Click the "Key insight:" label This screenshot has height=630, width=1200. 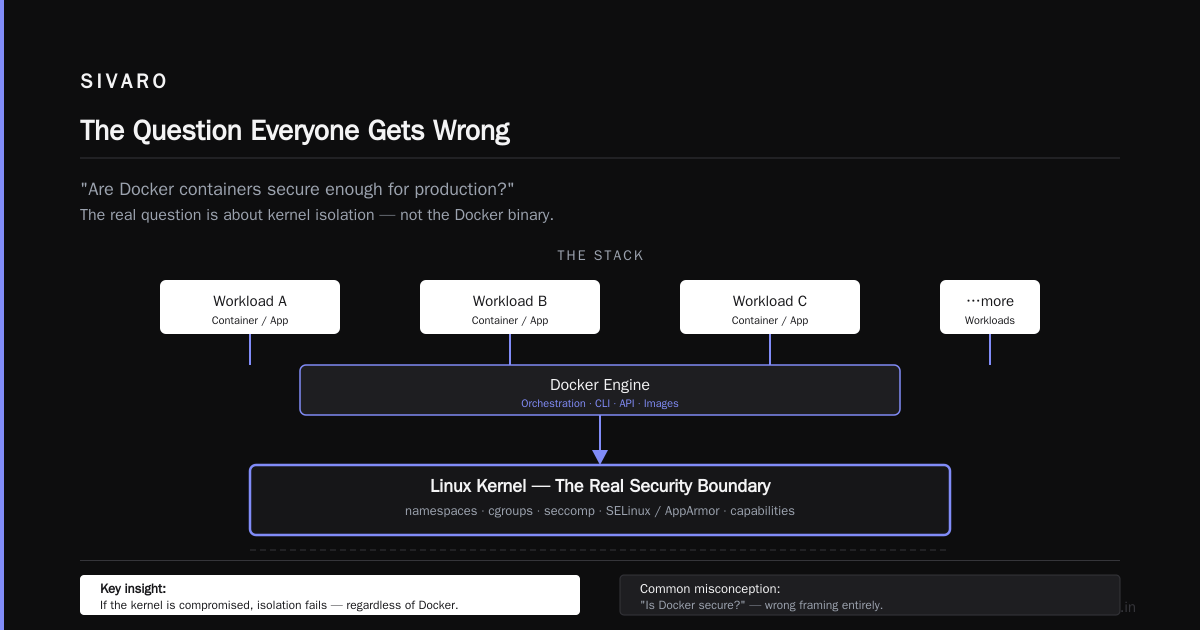point(133,589)
